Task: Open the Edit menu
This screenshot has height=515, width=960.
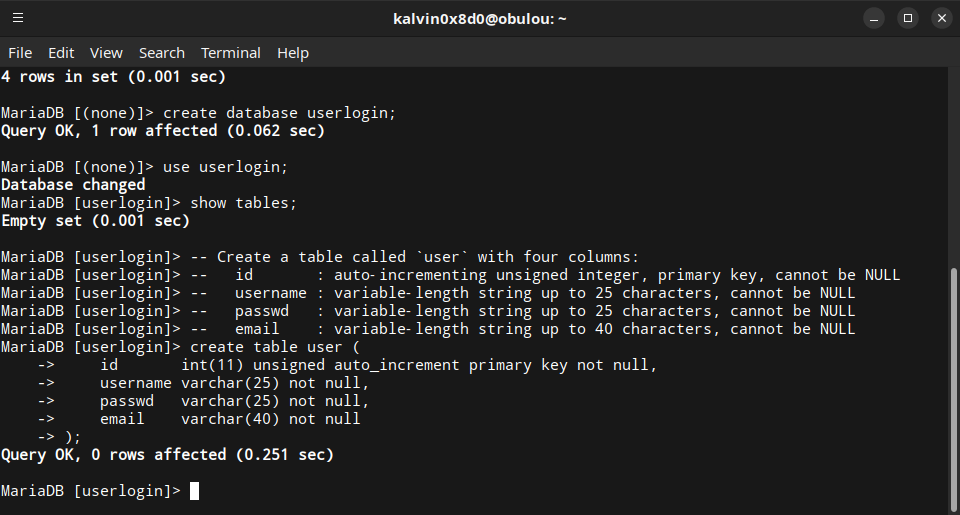Action: [x=61, y=53]
